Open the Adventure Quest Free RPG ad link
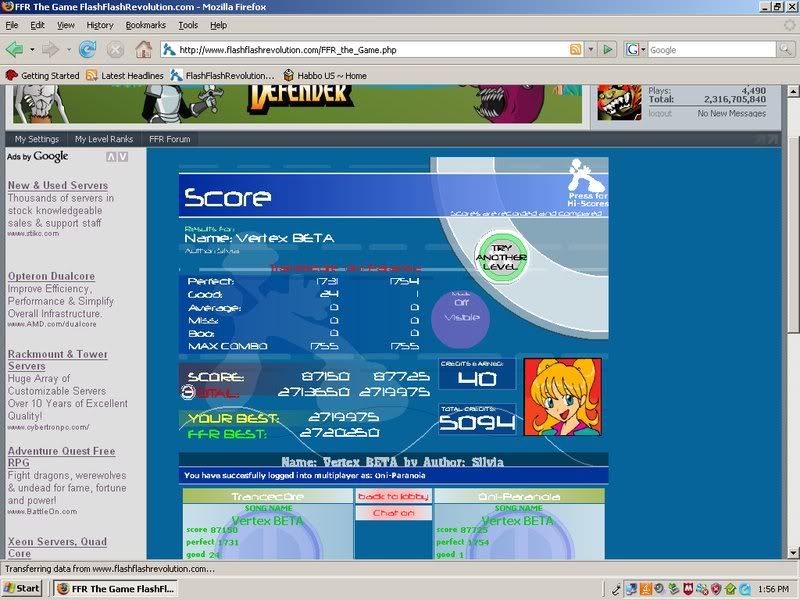The image size is (800, 600). click(63, 458)
